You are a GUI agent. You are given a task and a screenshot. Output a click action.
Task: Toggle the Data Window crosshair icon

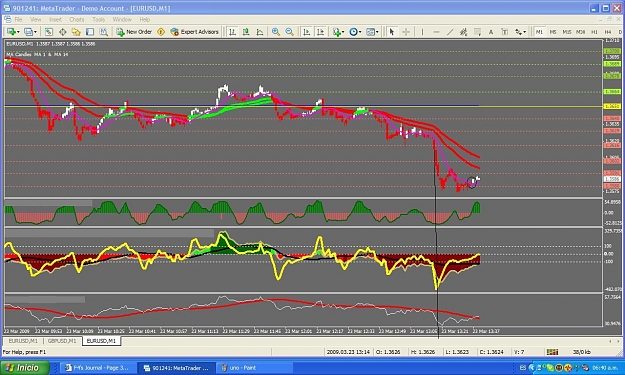[x=63, y=31]
